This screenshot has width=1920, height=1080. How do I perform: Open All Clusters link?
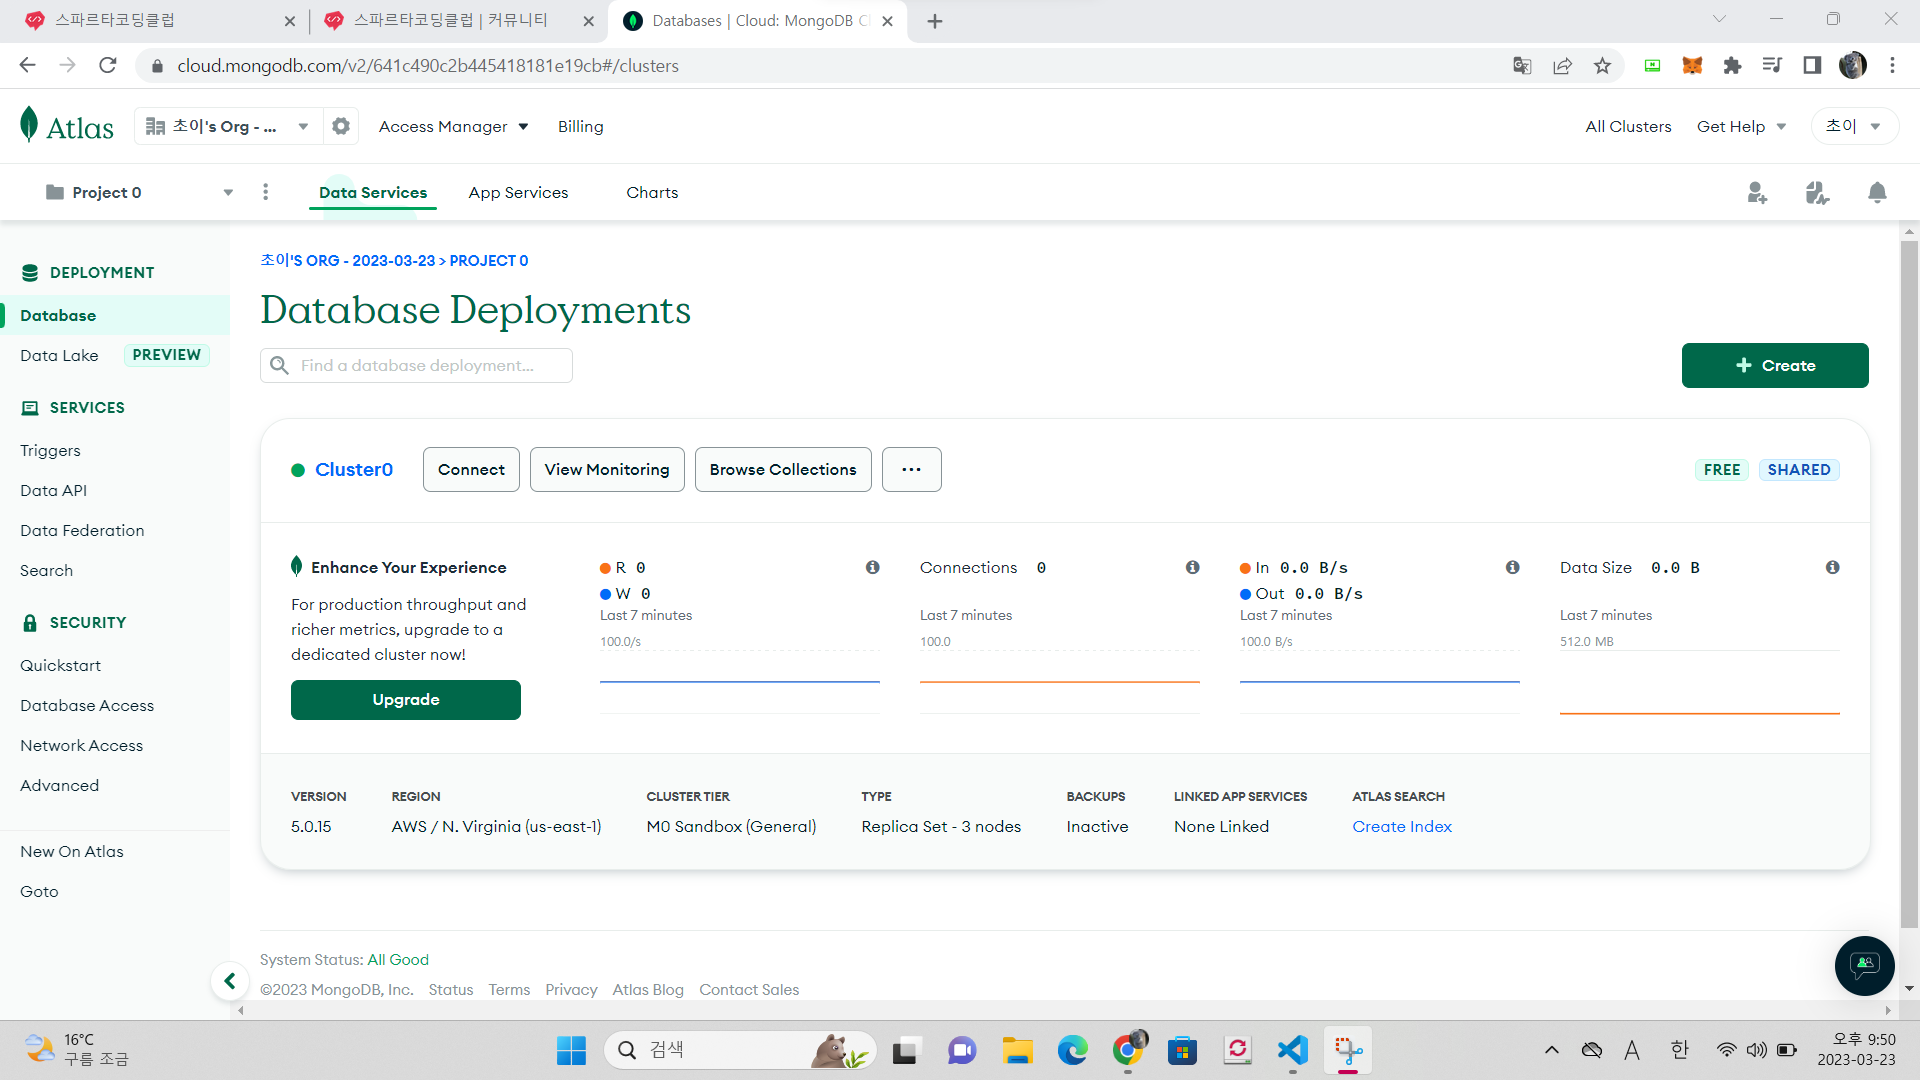pyautogui.click(x=1628, y=126)
